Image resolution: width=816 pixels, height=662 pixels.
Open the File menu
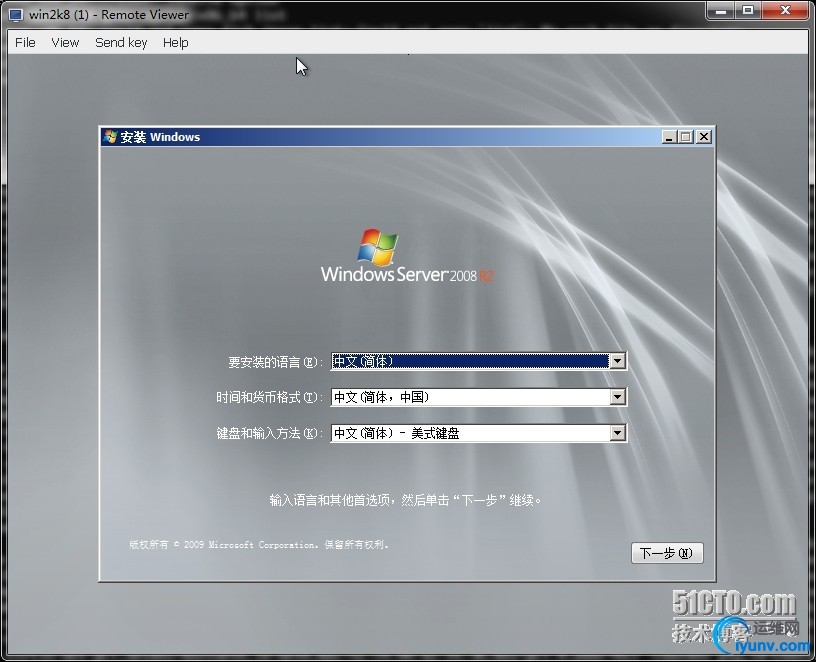[25, 43]
